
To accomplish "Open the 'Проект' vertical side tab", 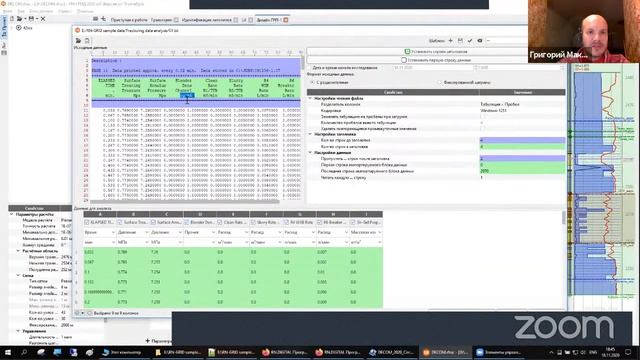I will 4,27.
